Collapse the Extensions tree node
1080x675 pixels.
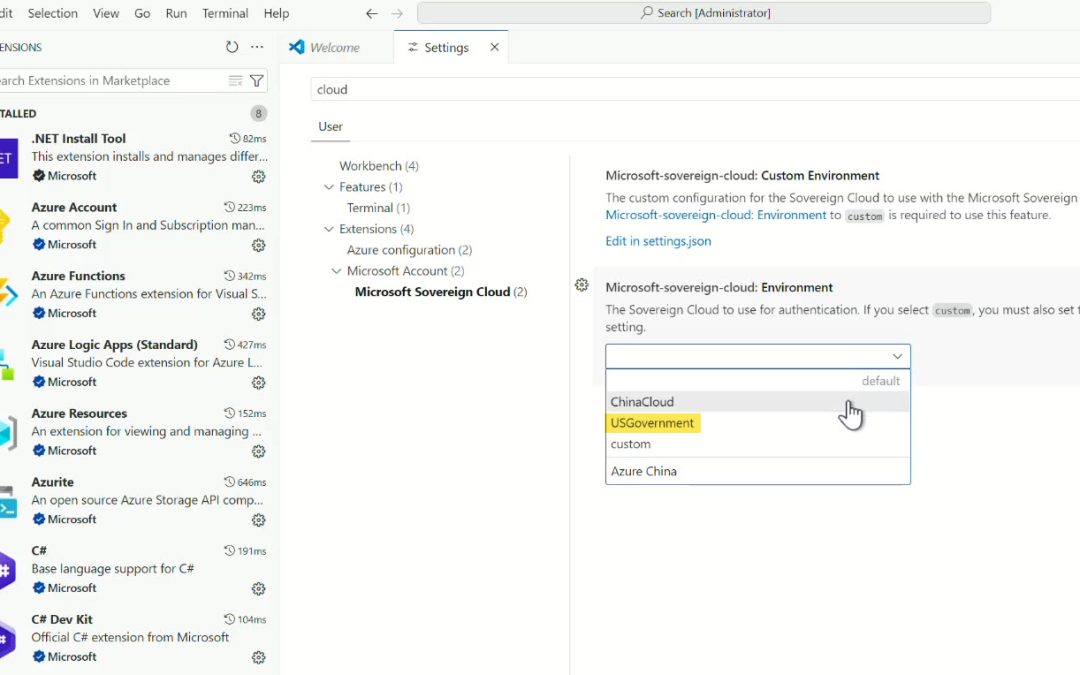pos(329,229)
